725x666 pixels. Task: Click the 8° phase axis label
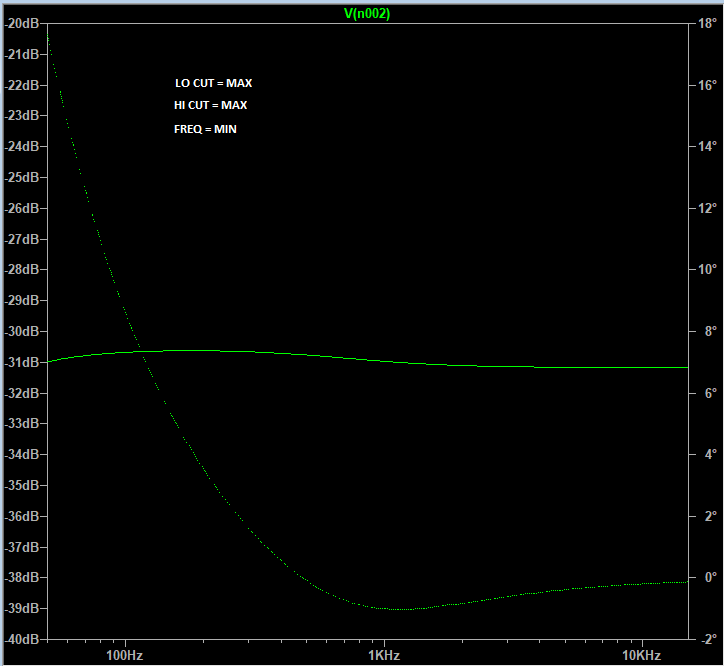click(711, 332)
